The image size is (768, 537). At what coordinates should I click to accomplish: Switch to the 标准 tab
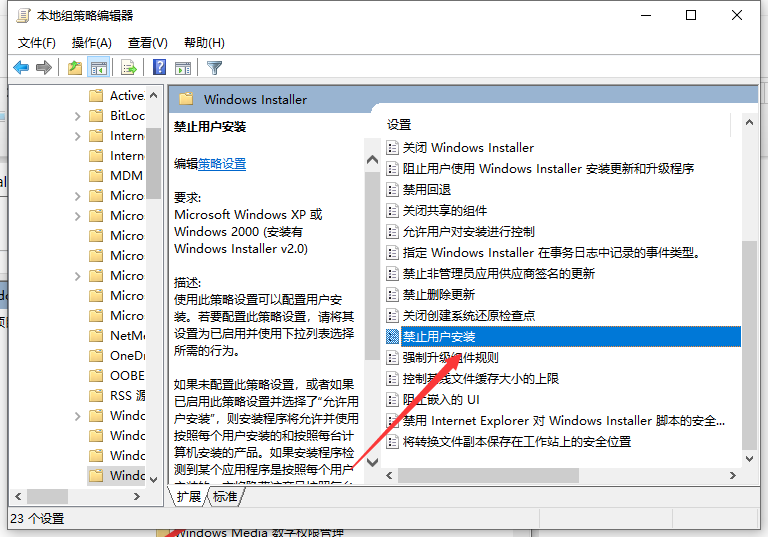coord(225,496)
